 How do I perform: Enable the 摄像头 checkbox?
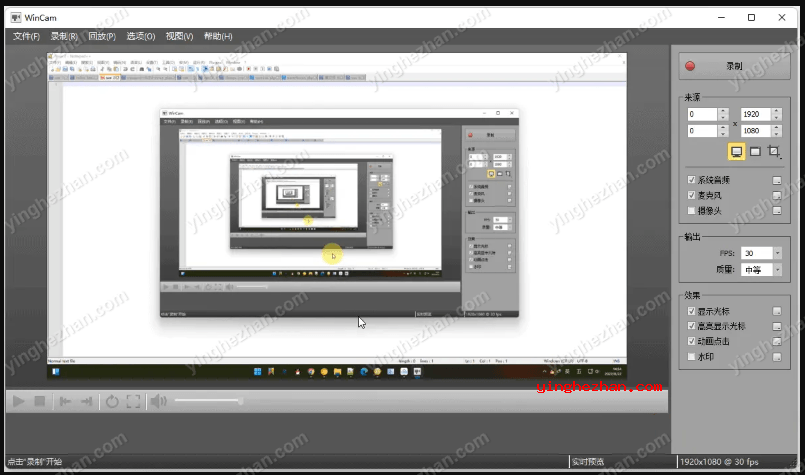click(692, 210)
